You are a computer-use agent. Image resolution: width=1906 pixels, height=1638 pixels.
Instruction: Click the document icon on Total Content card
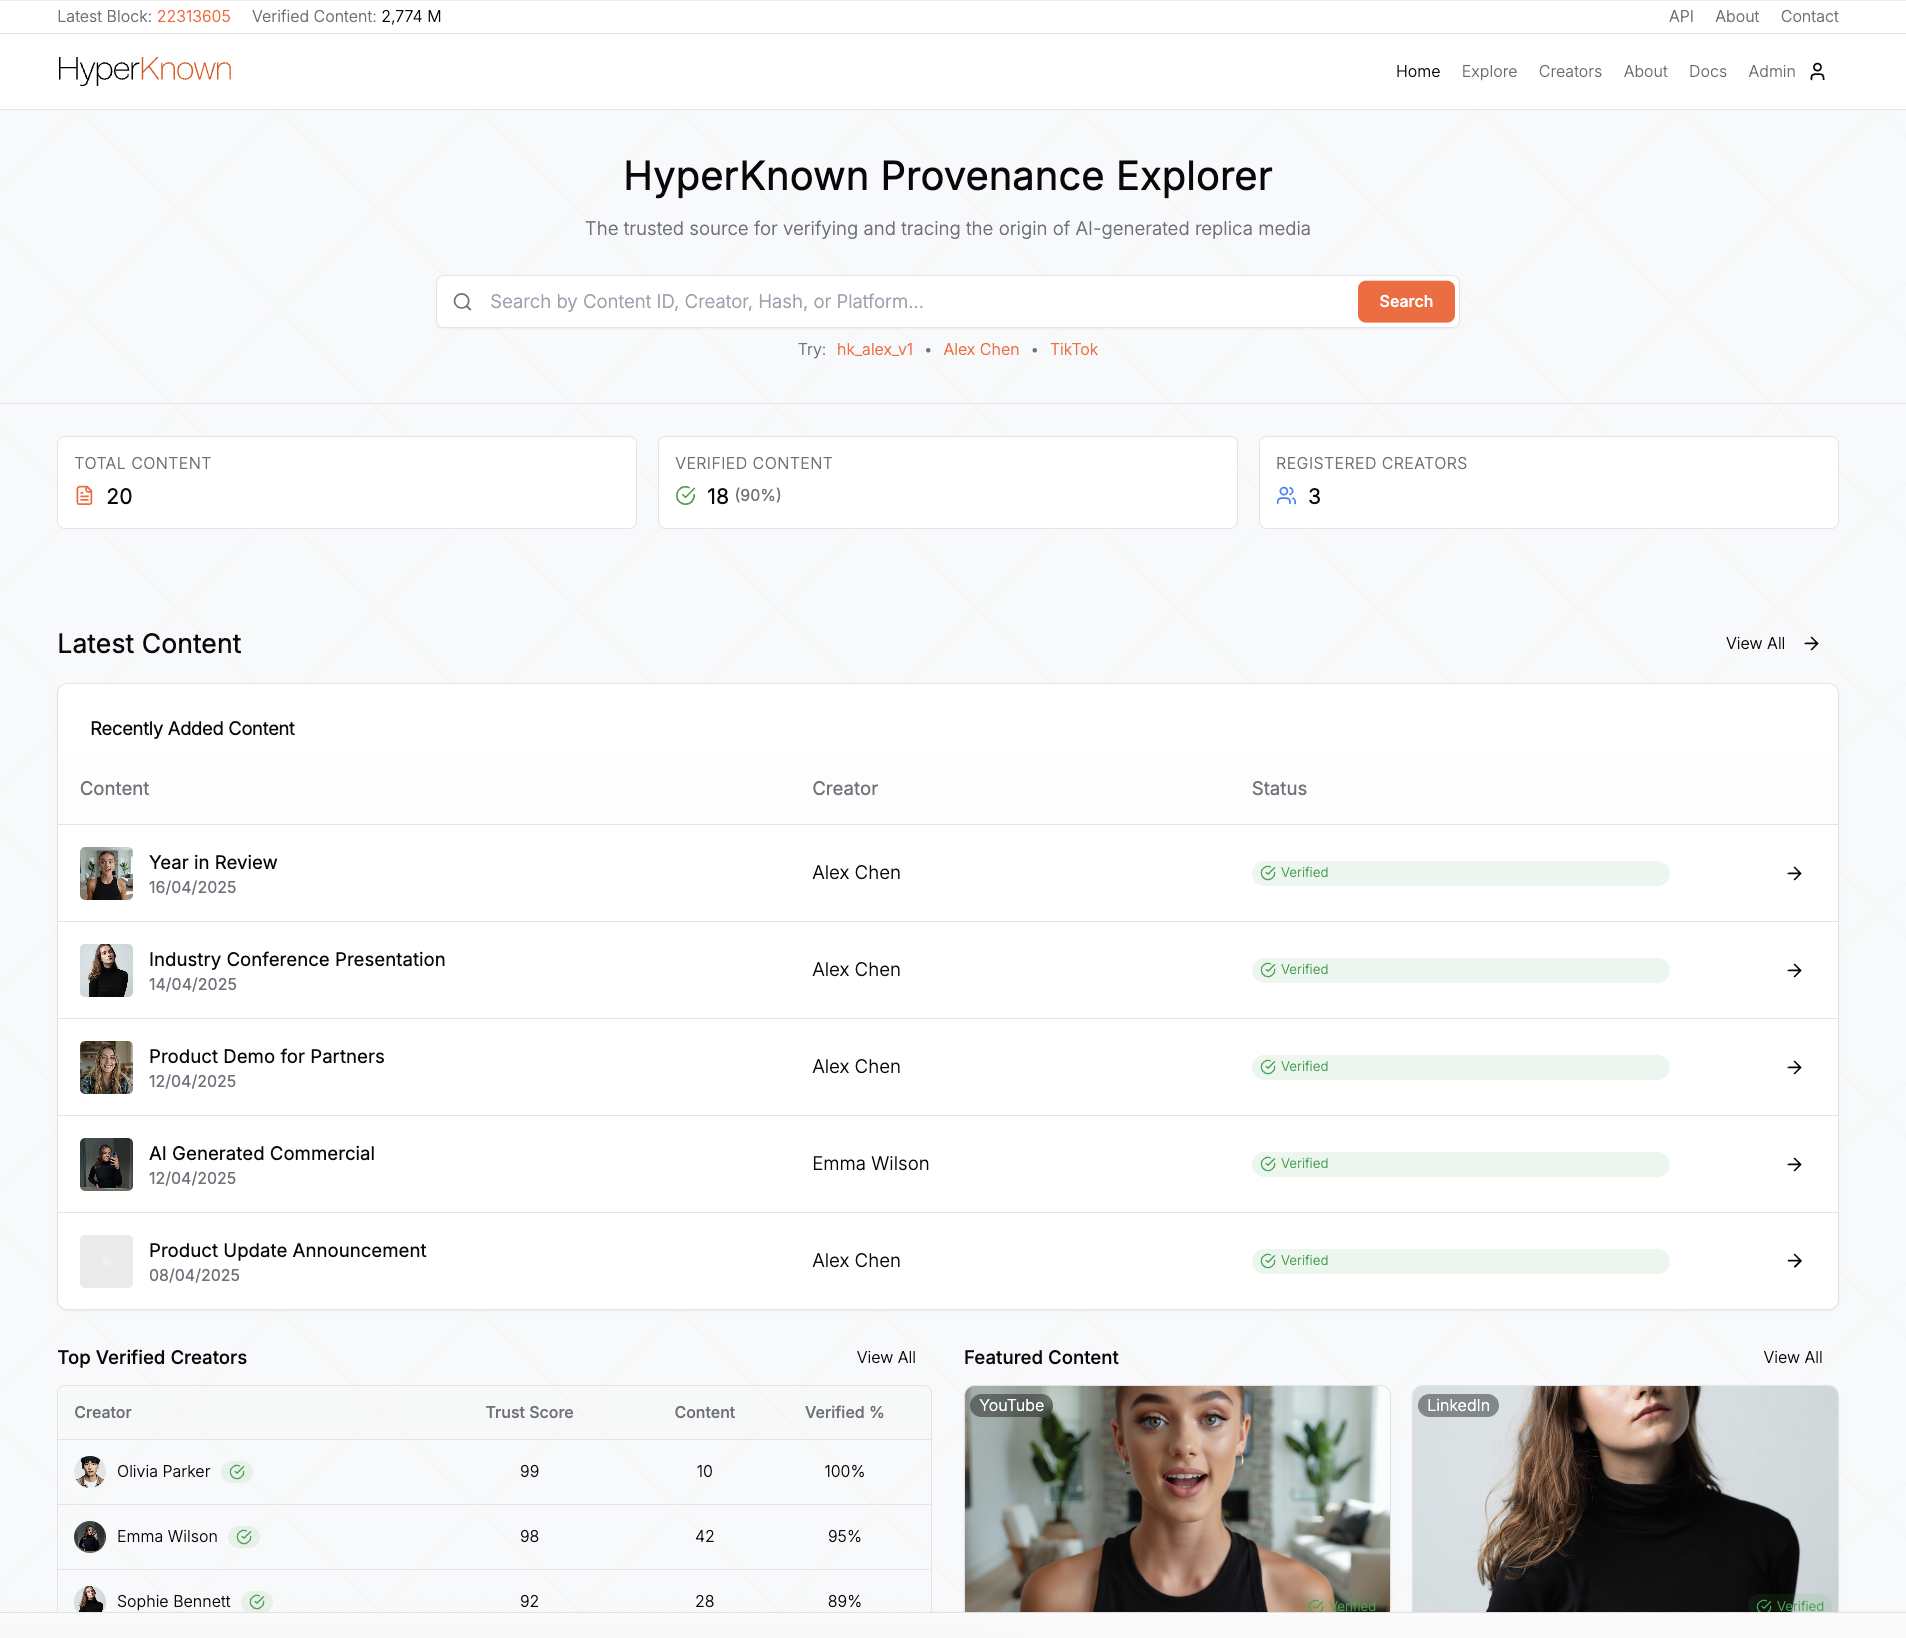coord(83,495)
